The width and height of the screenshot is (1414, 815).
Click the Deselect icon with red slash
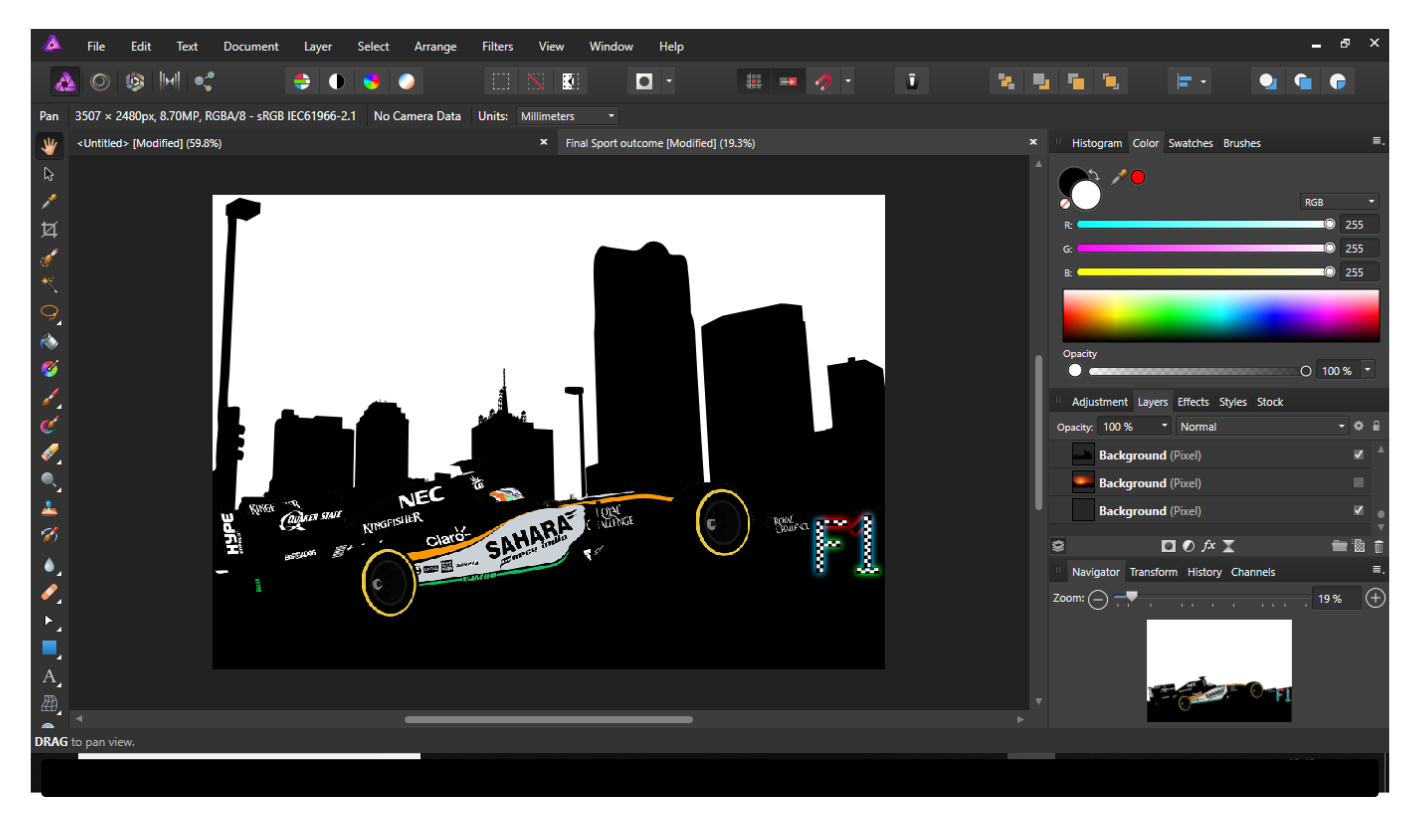[x=536, y=81]
